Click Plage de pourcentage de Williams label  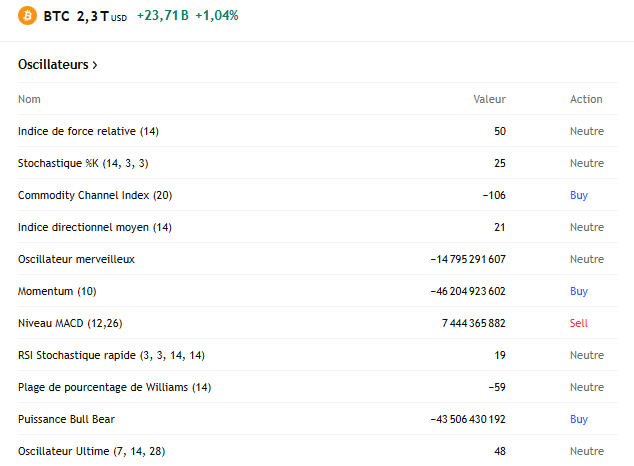pos(114,387)
